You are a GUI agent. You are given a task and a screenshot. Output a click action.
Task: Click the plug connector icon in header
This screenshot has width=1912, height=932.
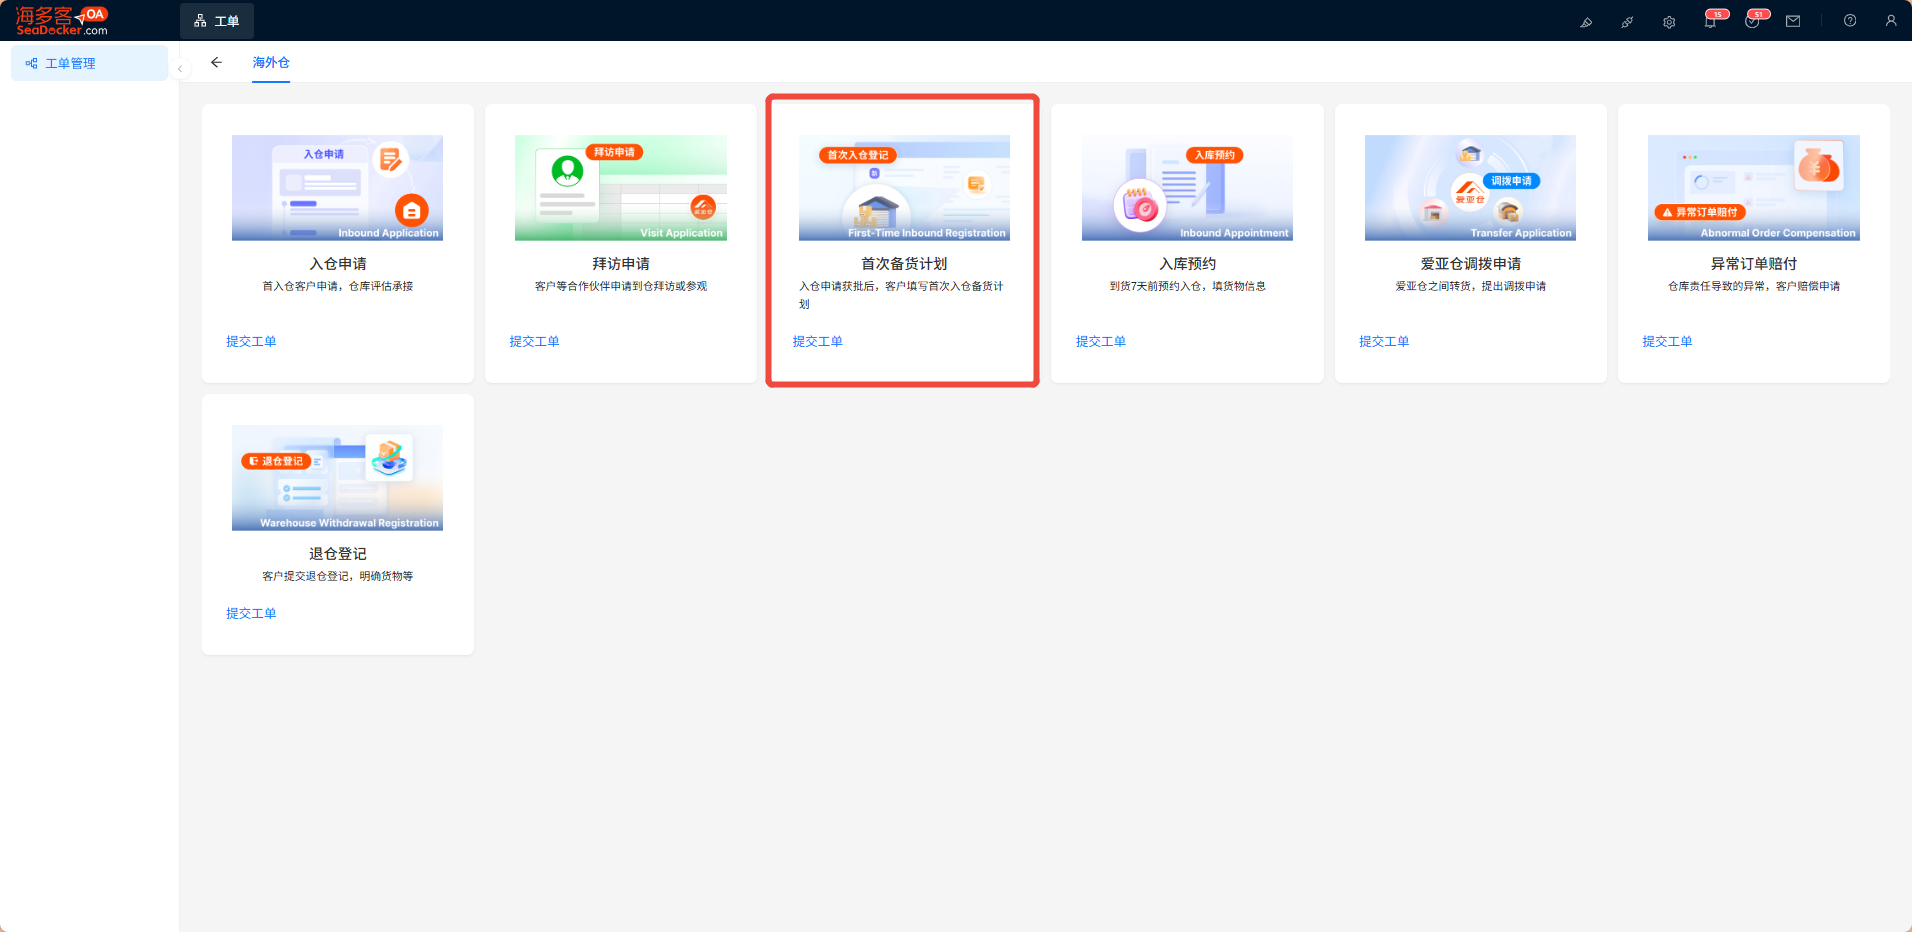(x=1627, y=22)
